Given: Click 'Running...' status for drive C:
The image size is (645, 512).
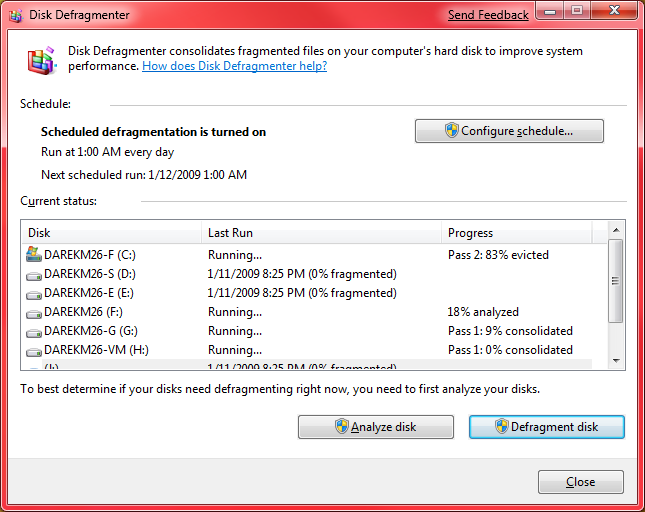Looking at the screenshot, I should click(x=235, y=255).
